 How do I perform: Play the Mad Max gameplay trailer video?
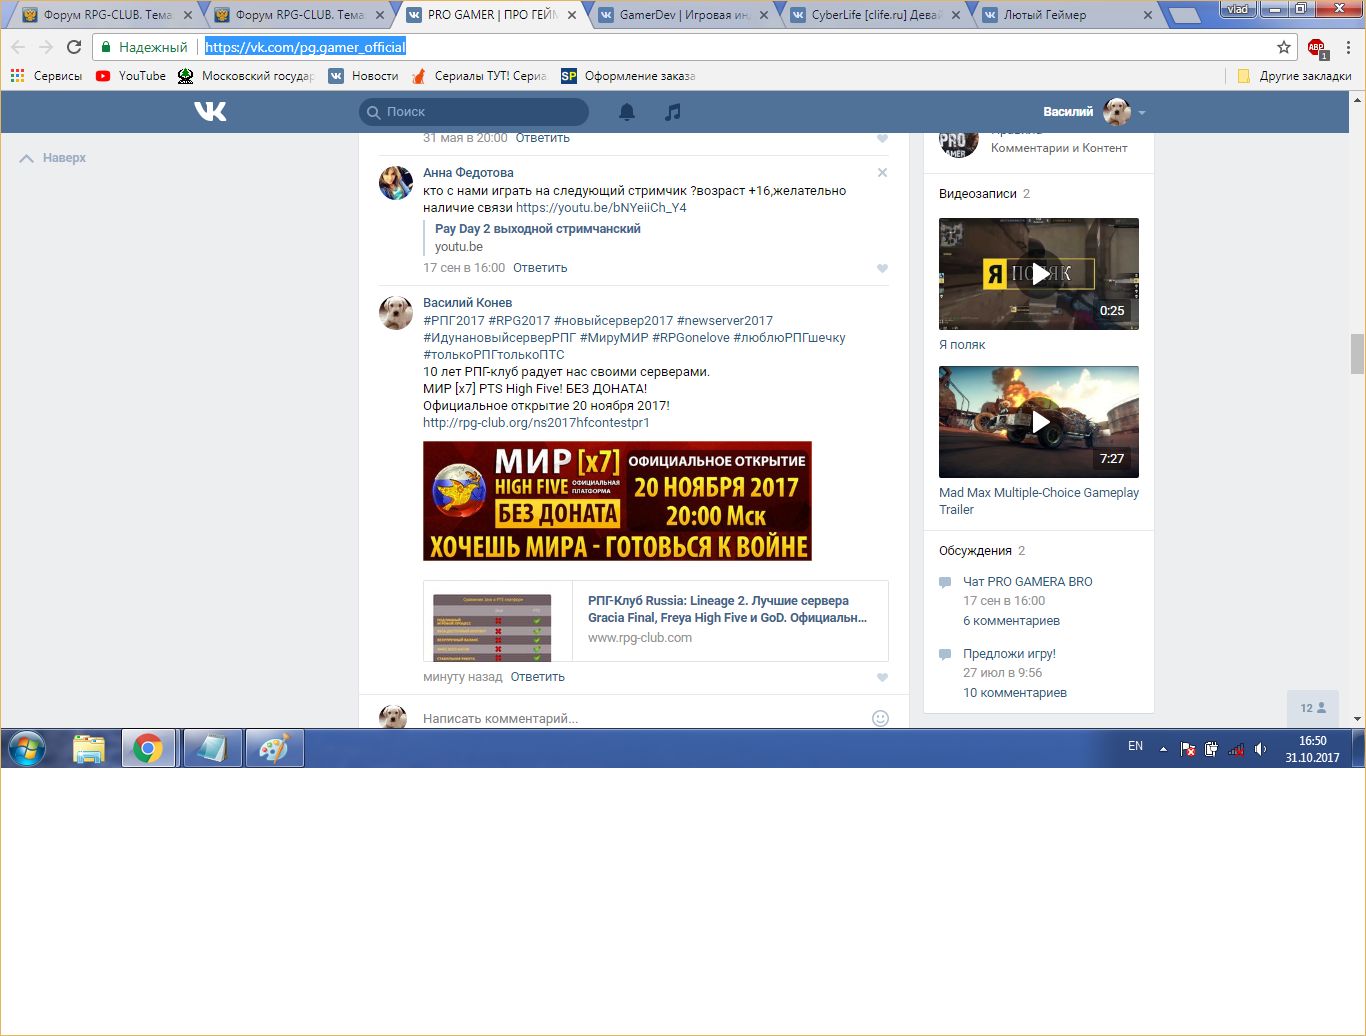pyautogui.click(x=1039, y=422)
